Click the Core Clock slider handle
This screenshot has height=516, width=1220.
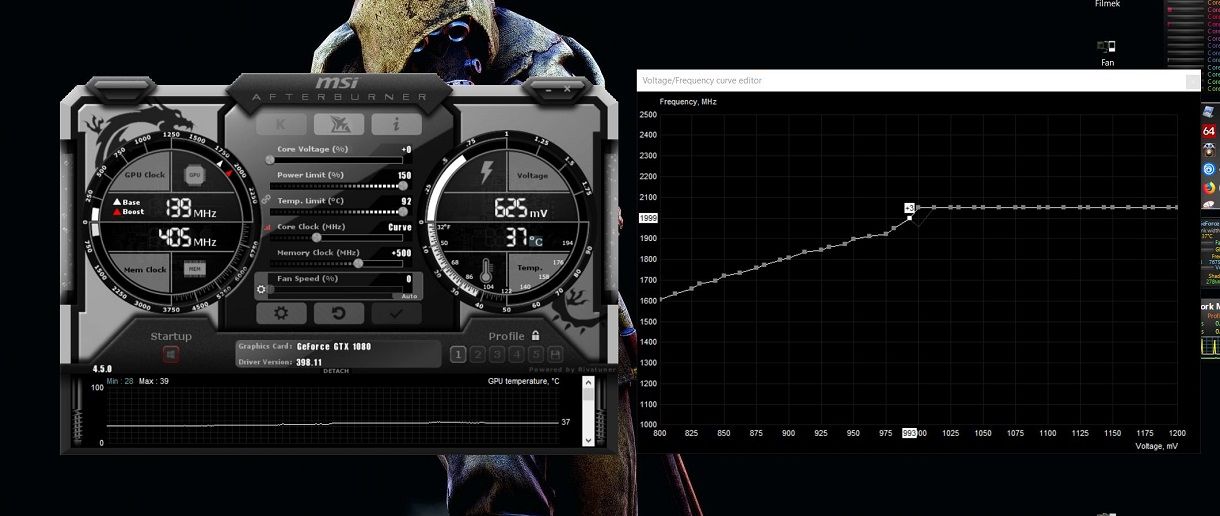point(316,237)
